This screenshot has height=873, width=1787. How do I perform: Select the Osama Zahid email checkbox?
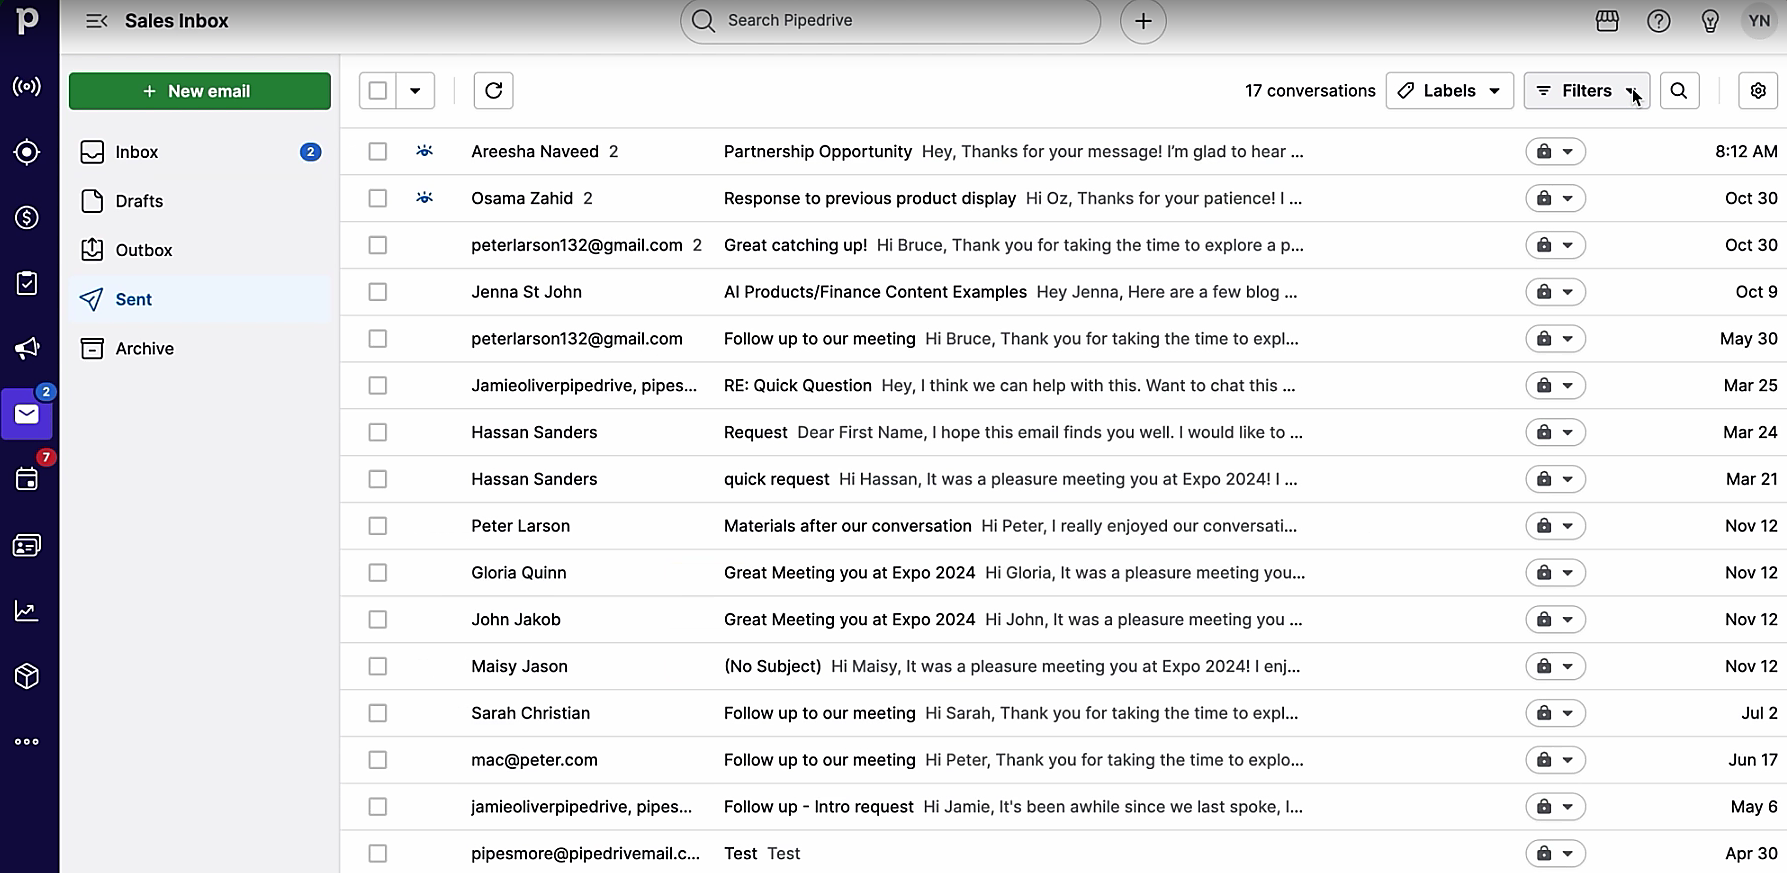[x=377, y=198]
